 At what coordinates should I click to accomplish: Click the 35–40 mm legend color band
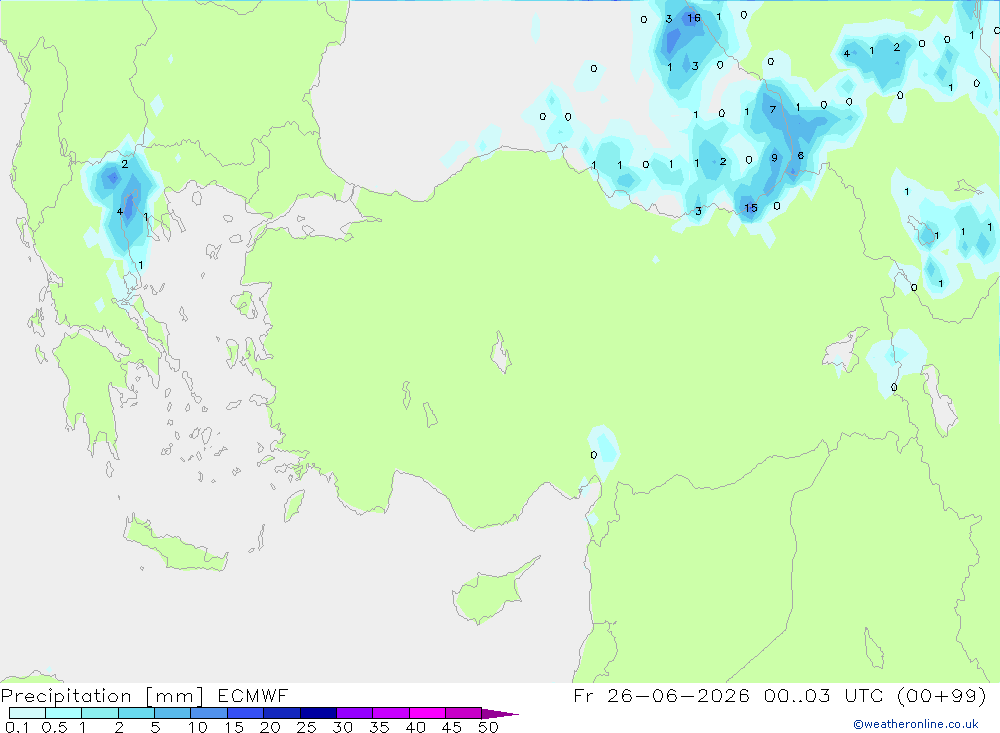[390, 713]
